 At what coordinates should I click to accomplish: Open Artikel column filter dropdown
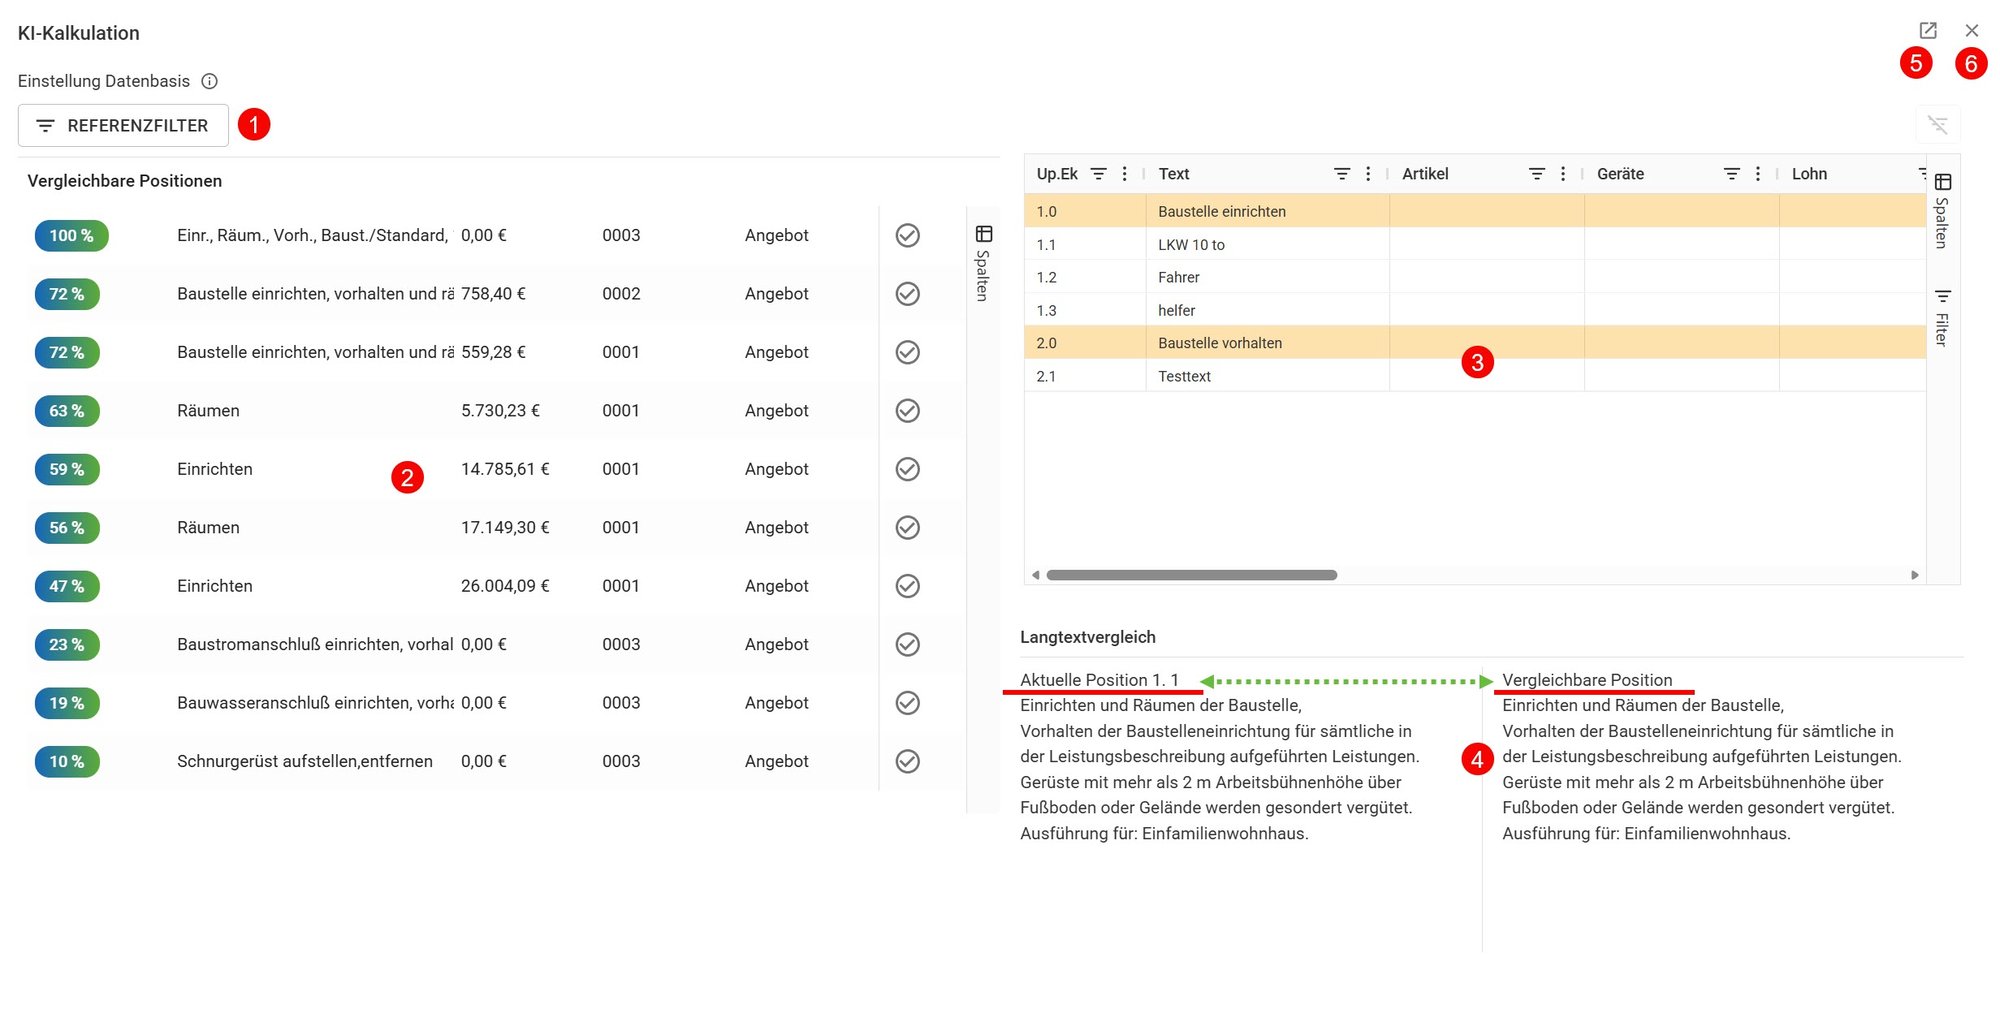(1537, 174)
